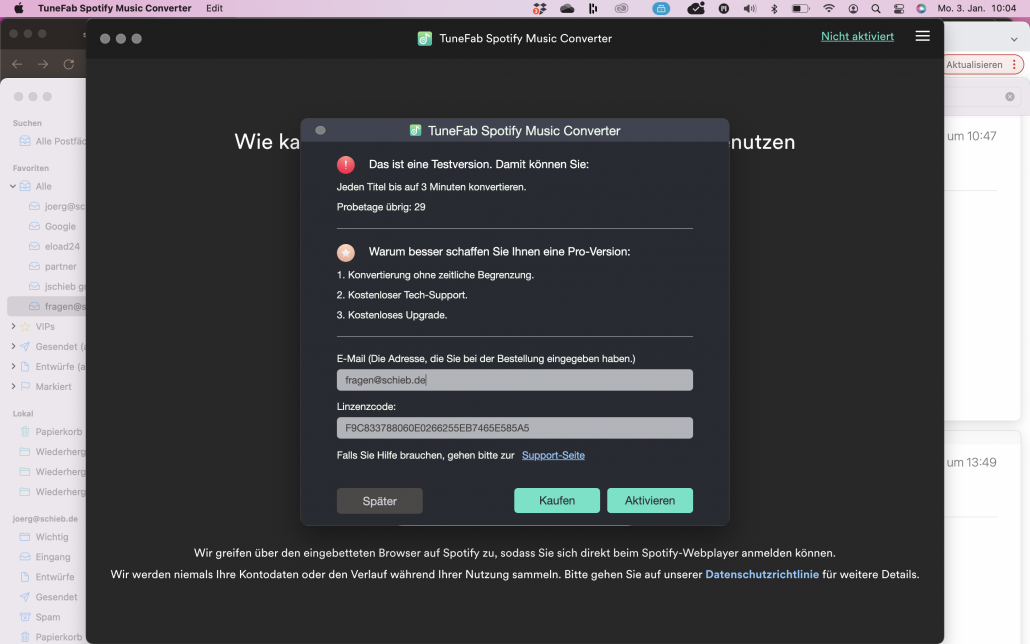Image resolution: width=1030 pixels, height=644 pixels.
Task: Focus the E-Mail input field
Action: click(514, 380)
